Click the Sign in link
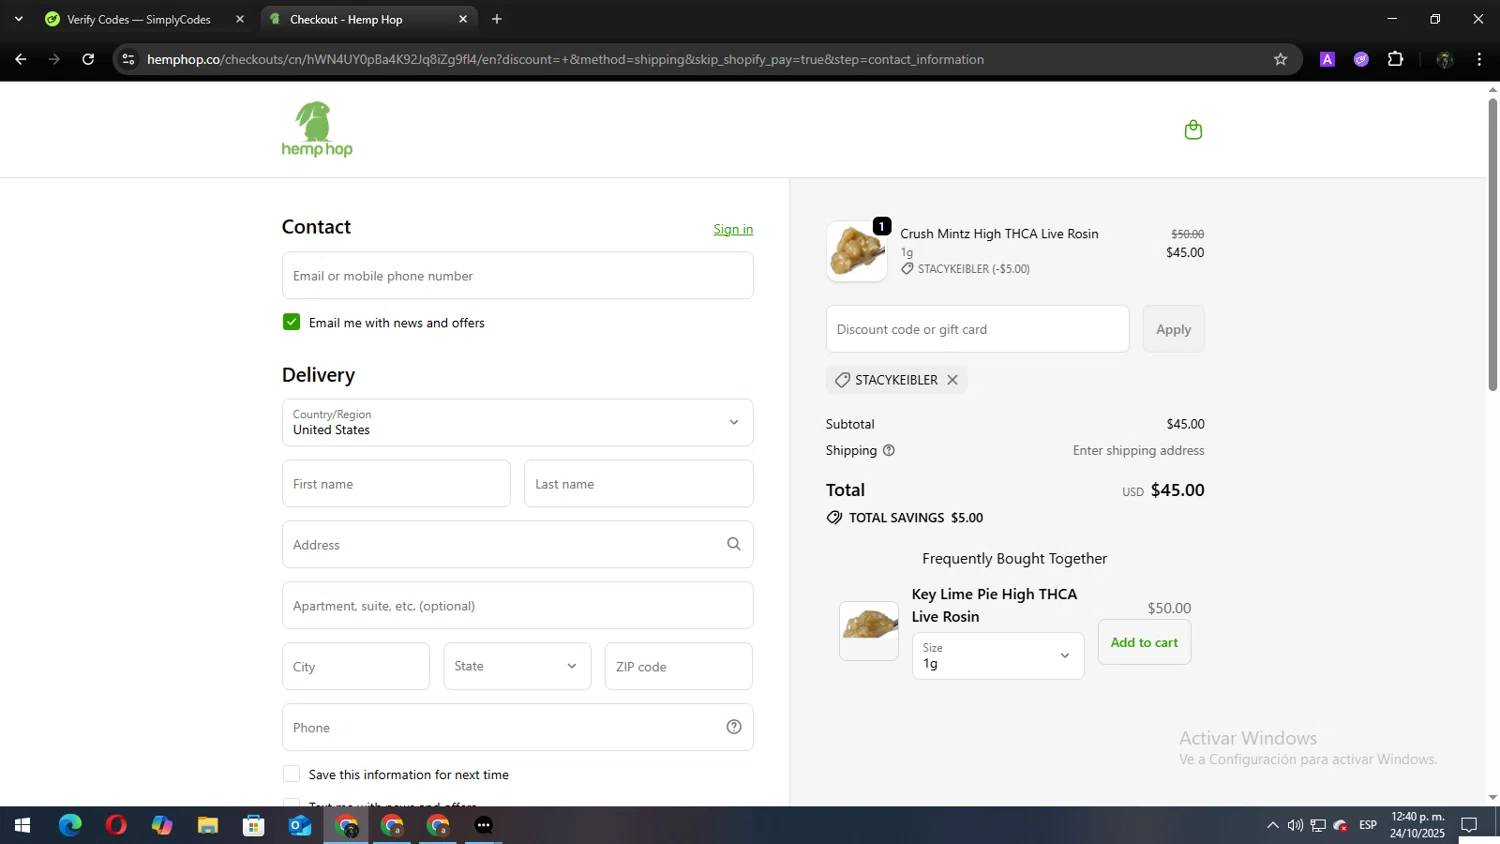The width and height of the screenshot is (1500, 844). coord(733,229)
